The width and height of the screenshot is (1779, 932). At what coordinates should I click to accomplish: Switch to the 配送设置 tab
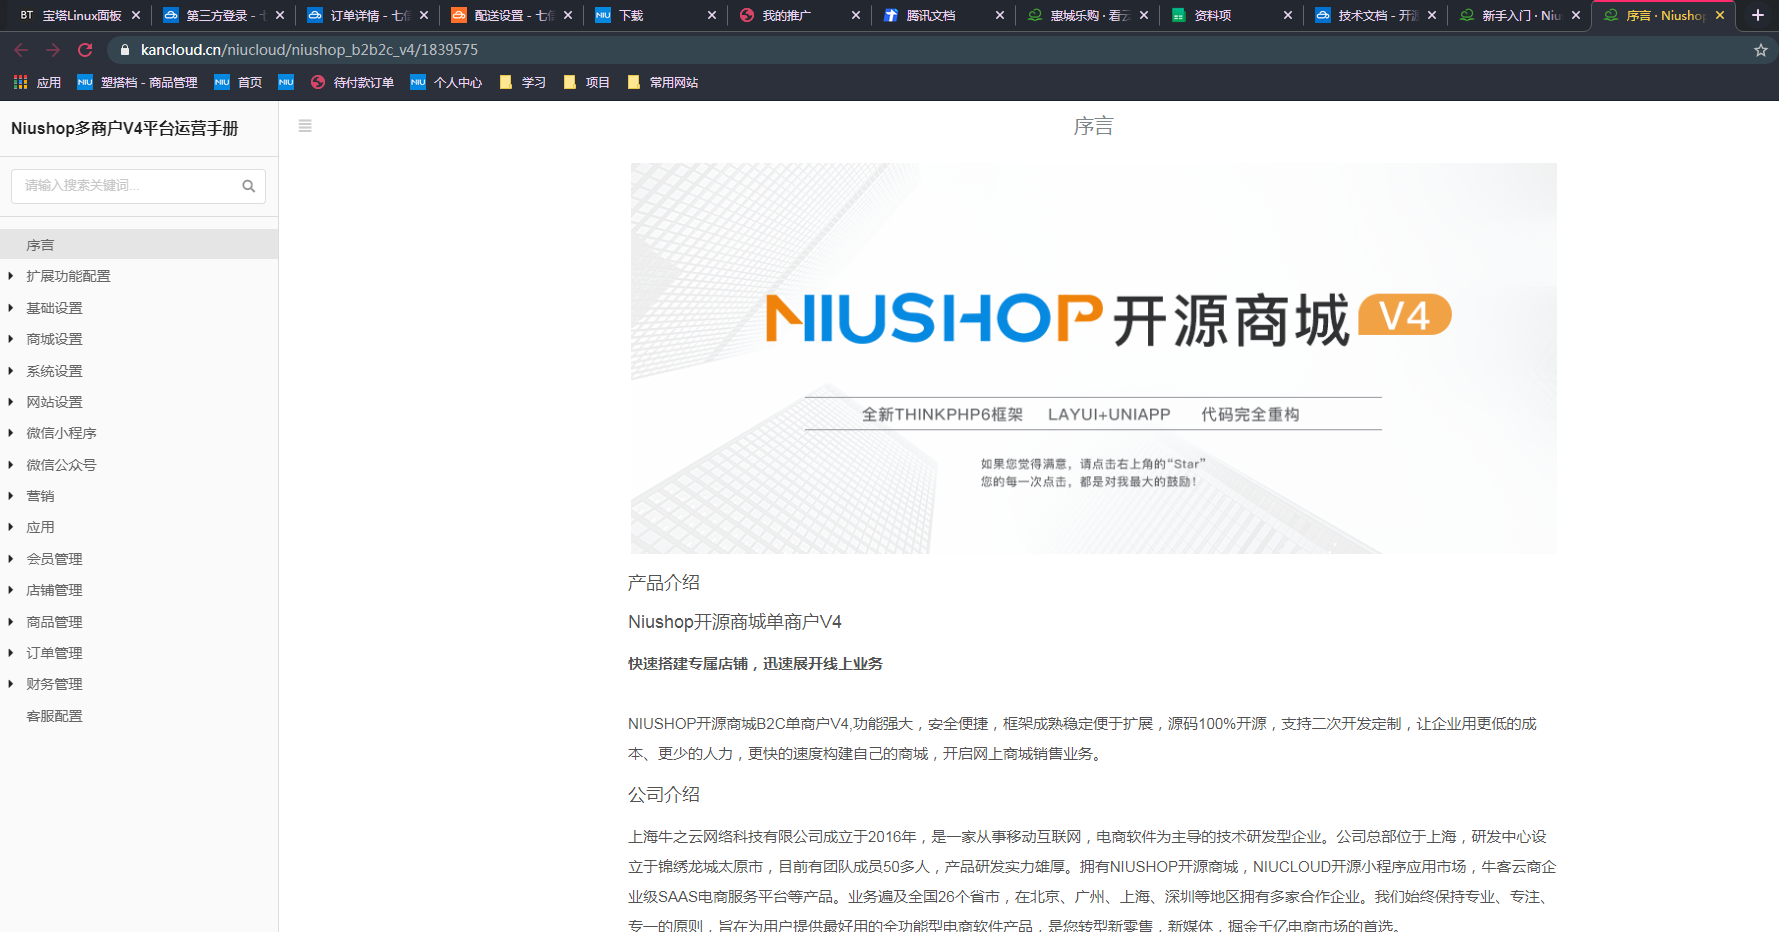511,15
